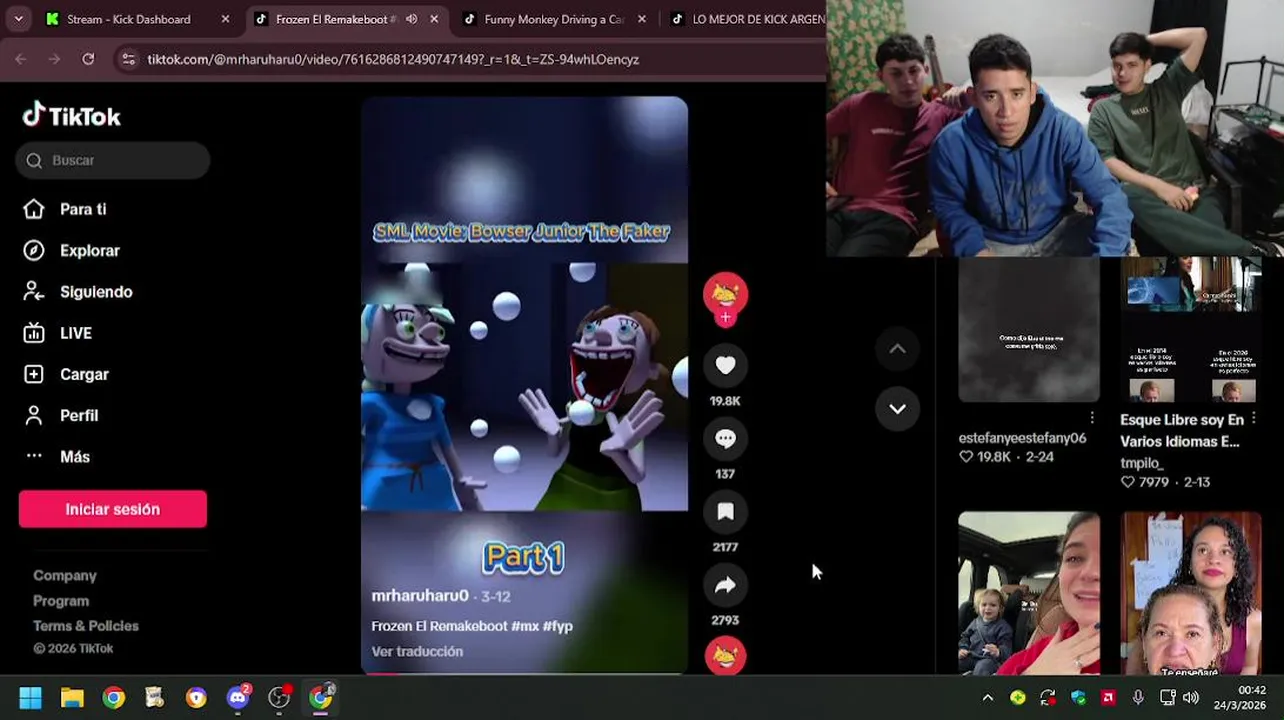Open Perfil page
This screenshot has height=720, width=1284.
point(60,415)
